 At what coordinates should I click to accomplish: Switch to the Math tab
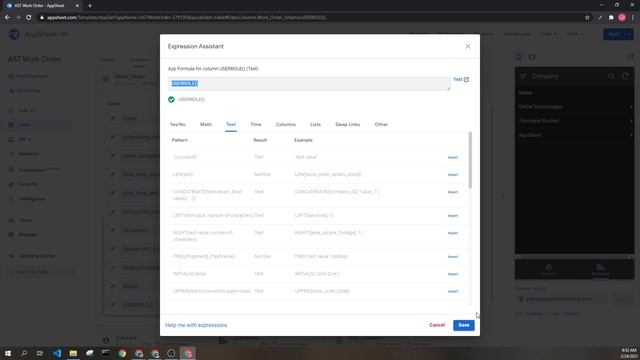[206, 124]
